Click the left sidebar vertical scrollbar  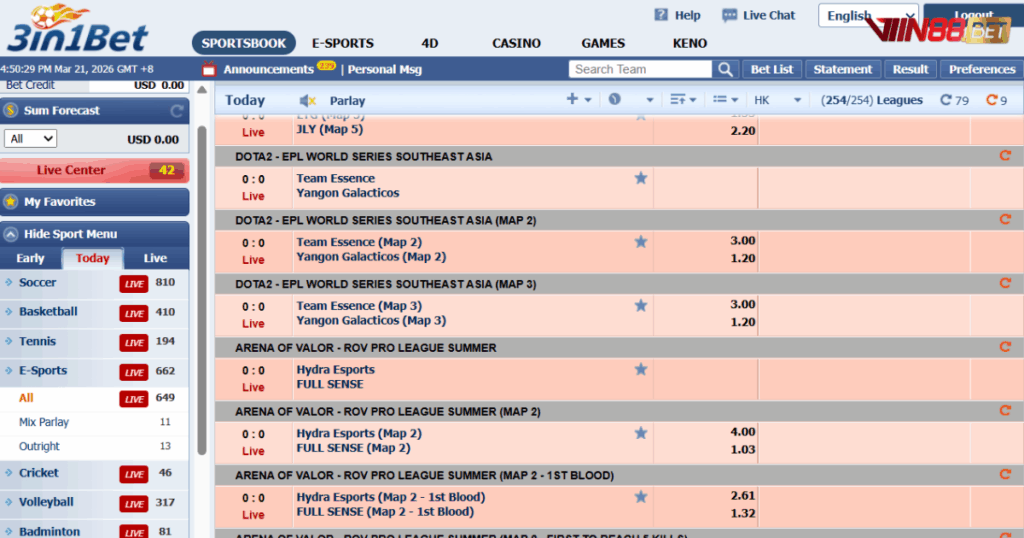click(x=202, y=291)
